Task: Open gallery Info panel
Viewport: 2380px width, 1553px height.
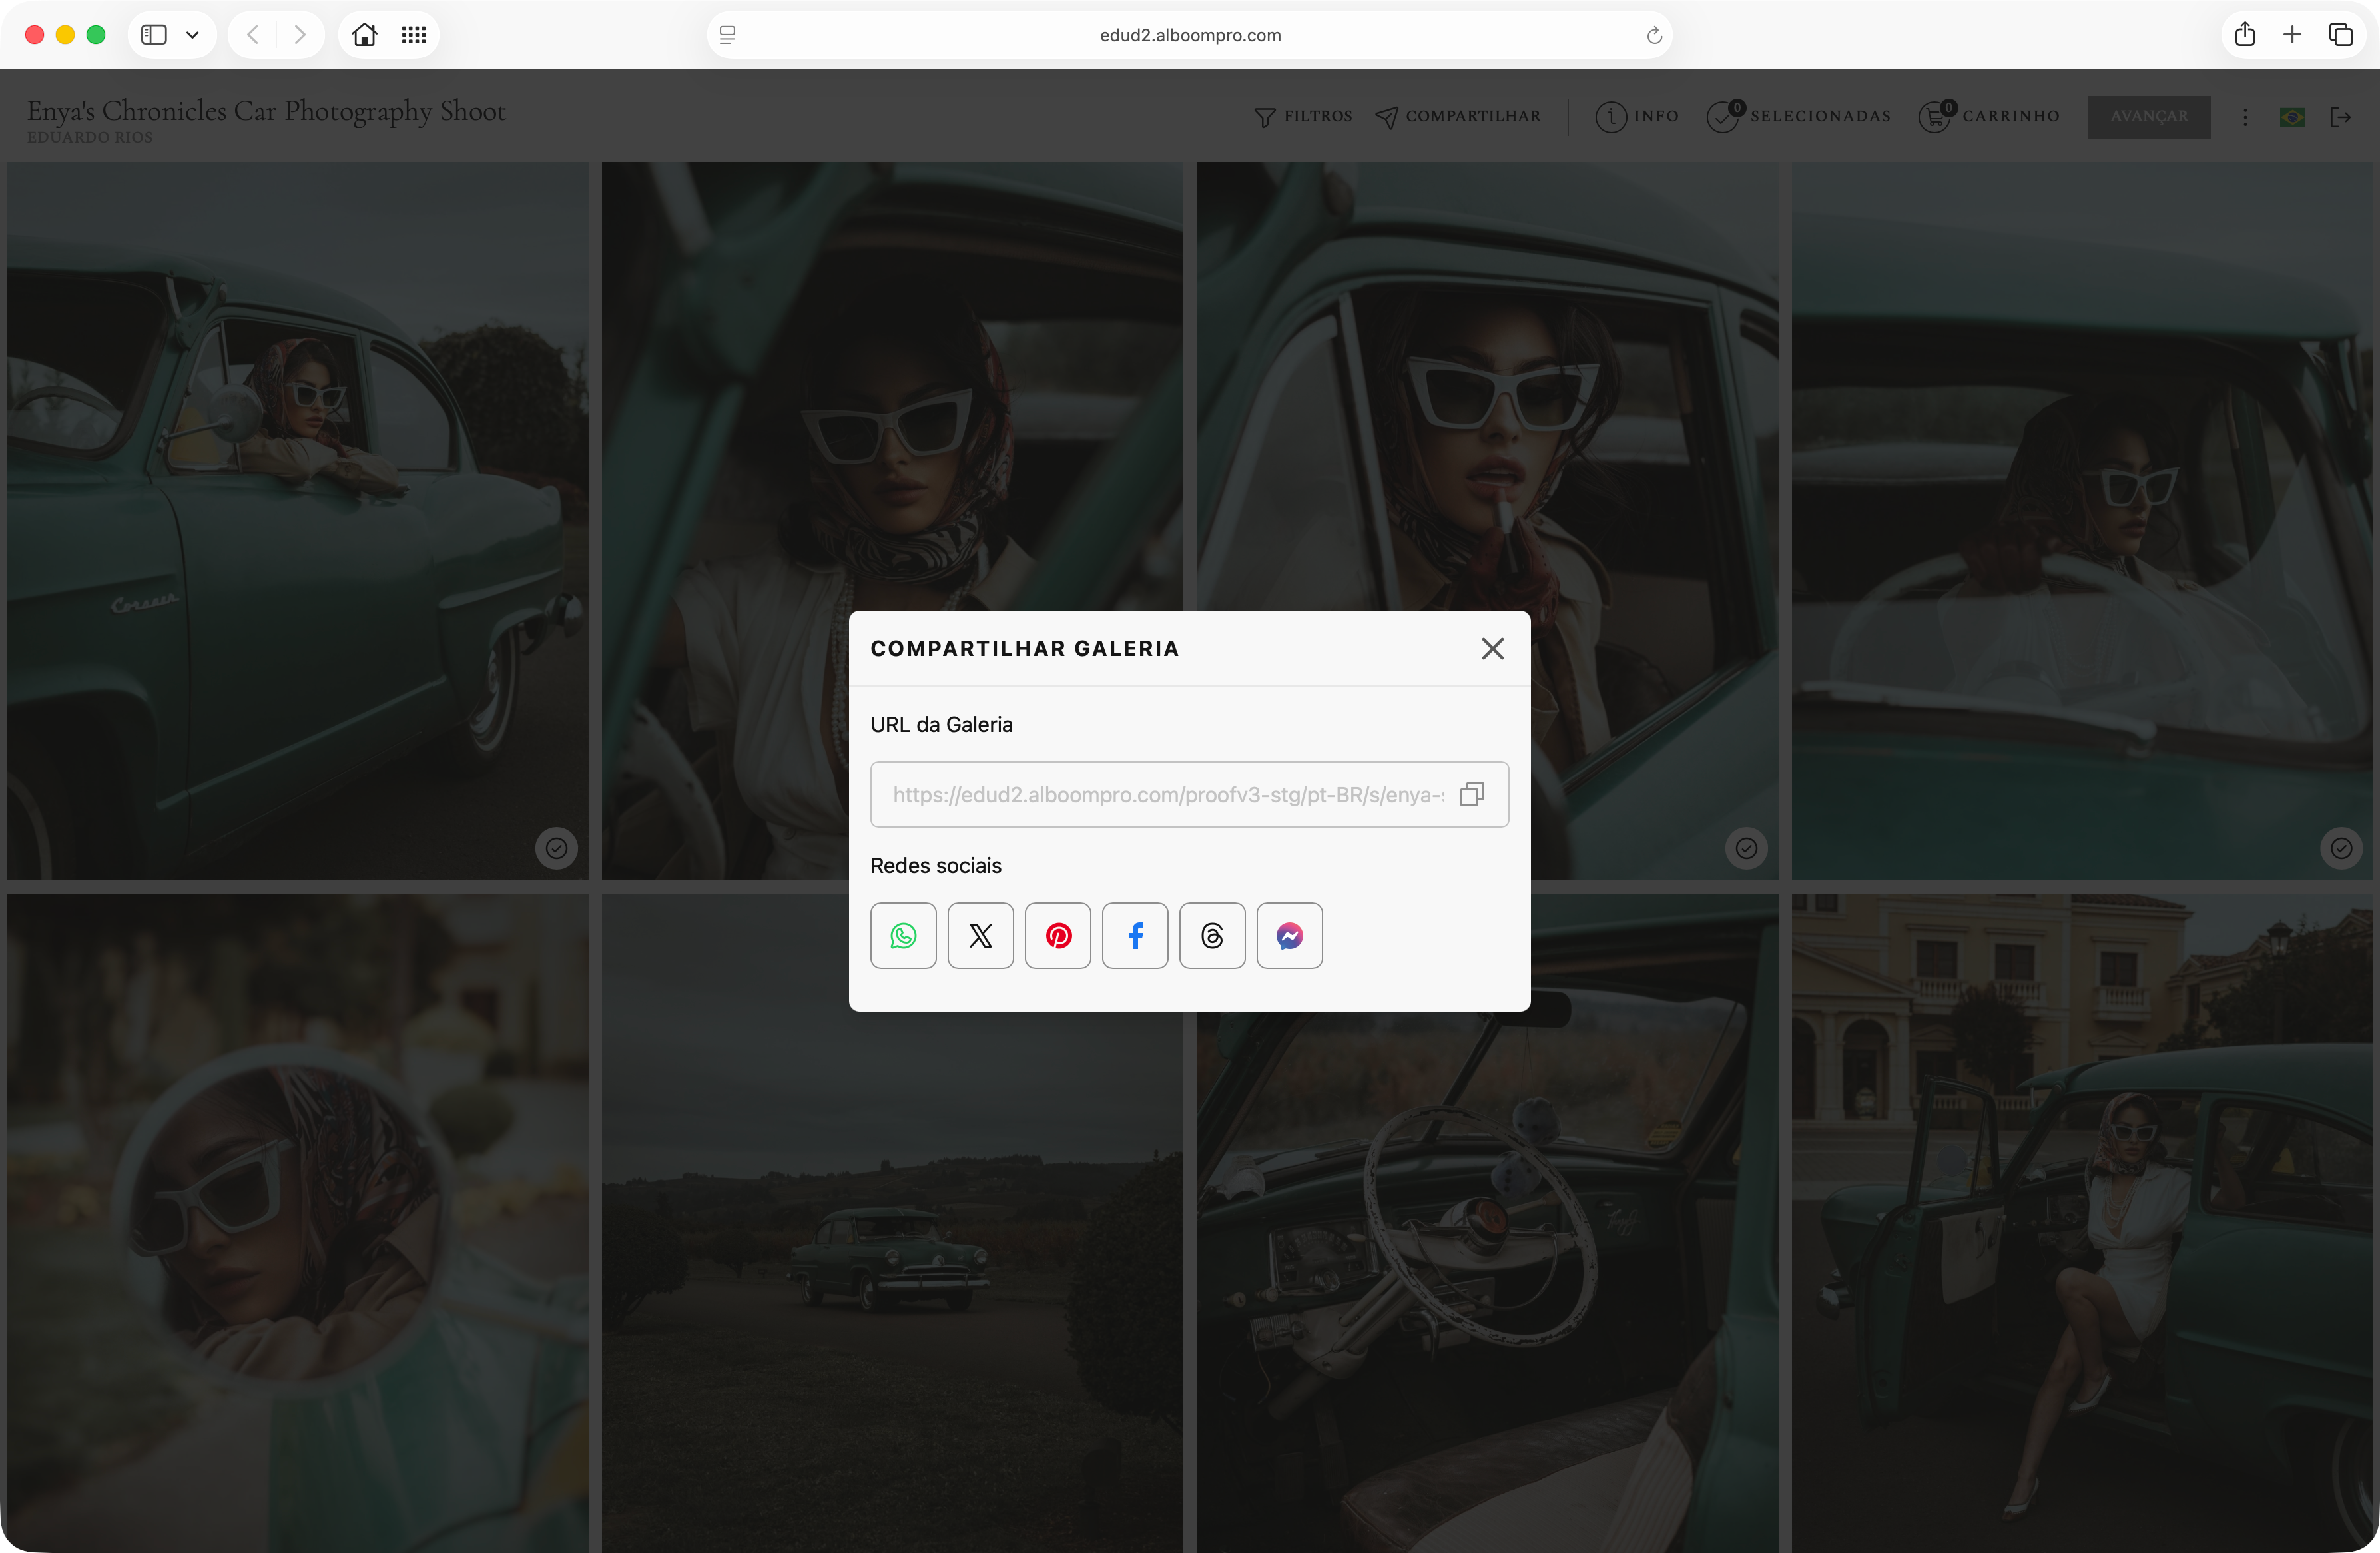Action: [x=1637, y=117]
